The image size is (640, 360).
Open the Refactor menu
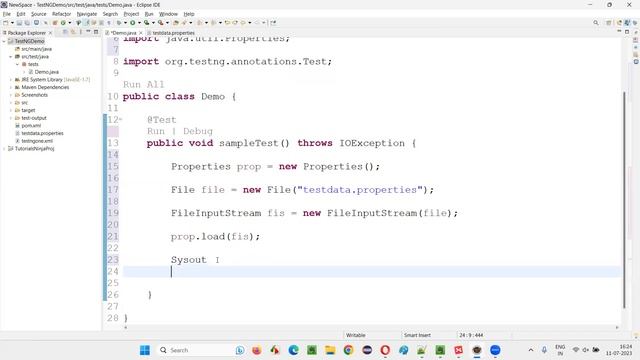62,14
